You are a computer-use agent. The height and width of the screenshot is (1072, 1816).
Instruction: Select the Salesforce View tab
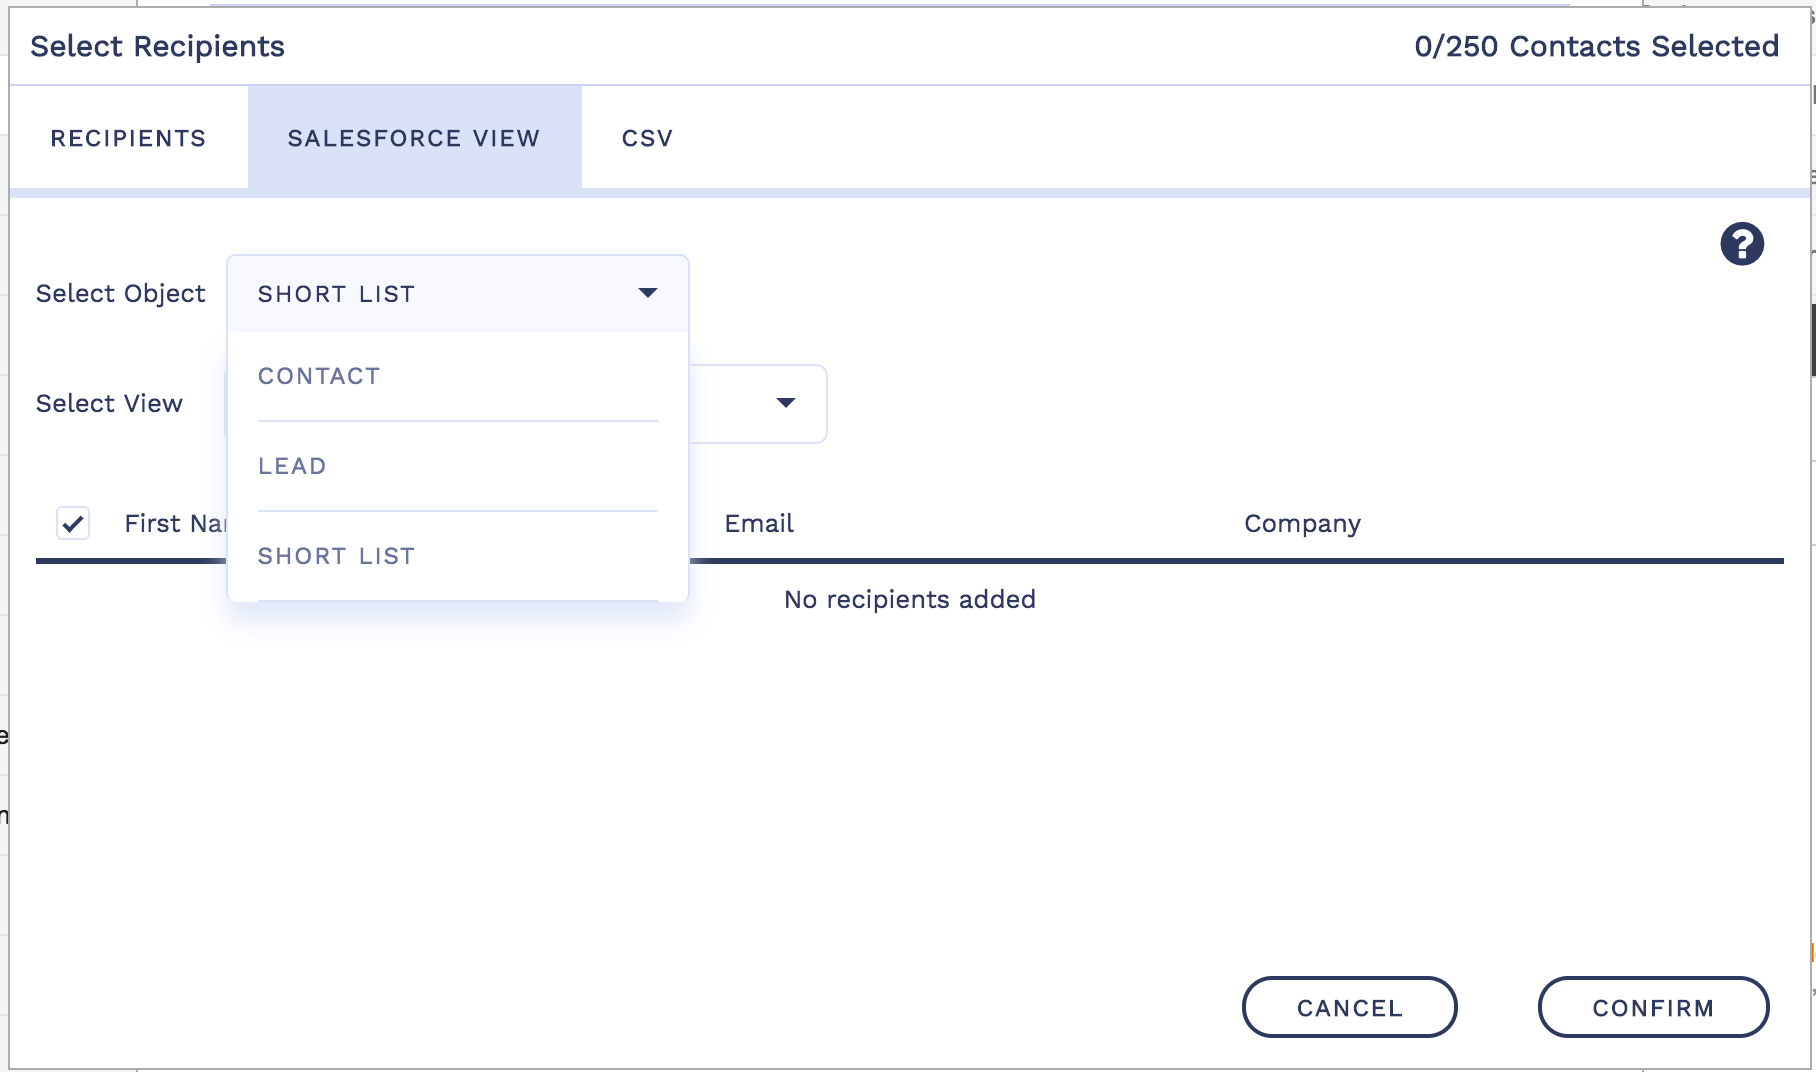(414, 138)
